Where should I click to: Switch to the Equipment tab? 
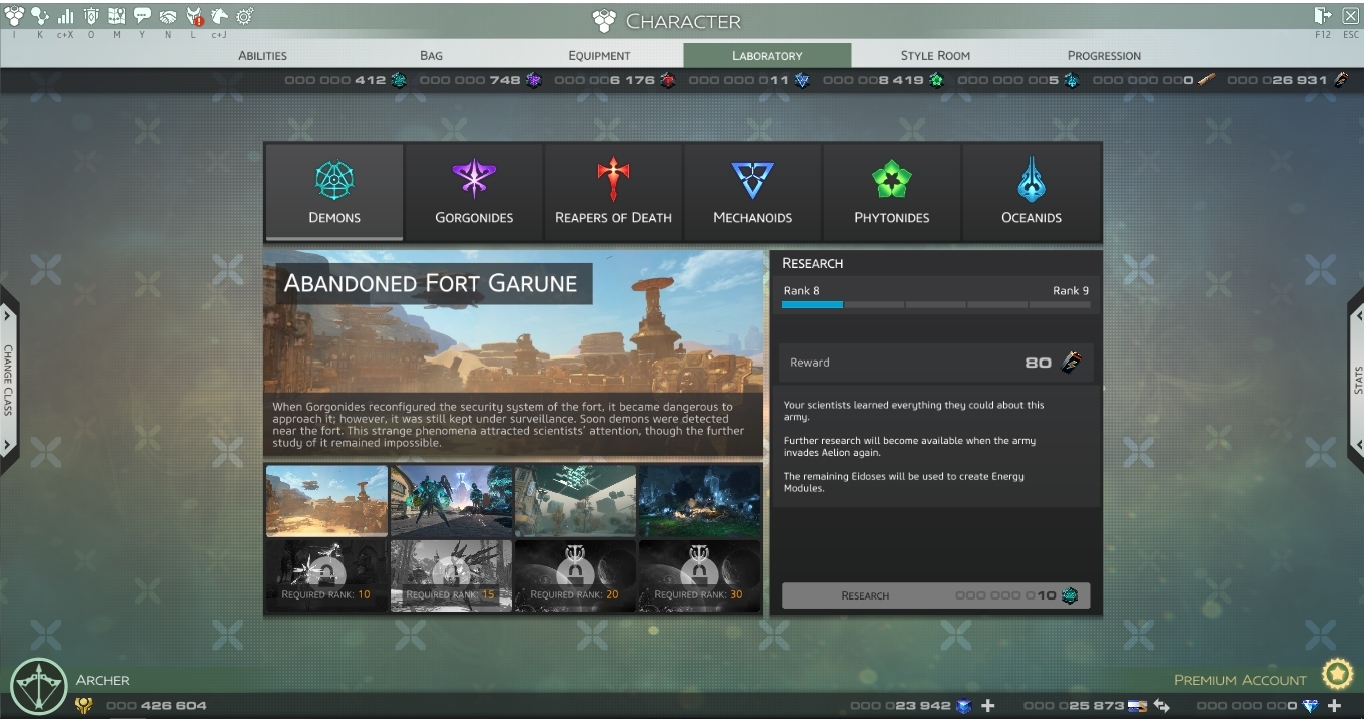(599, 55)
